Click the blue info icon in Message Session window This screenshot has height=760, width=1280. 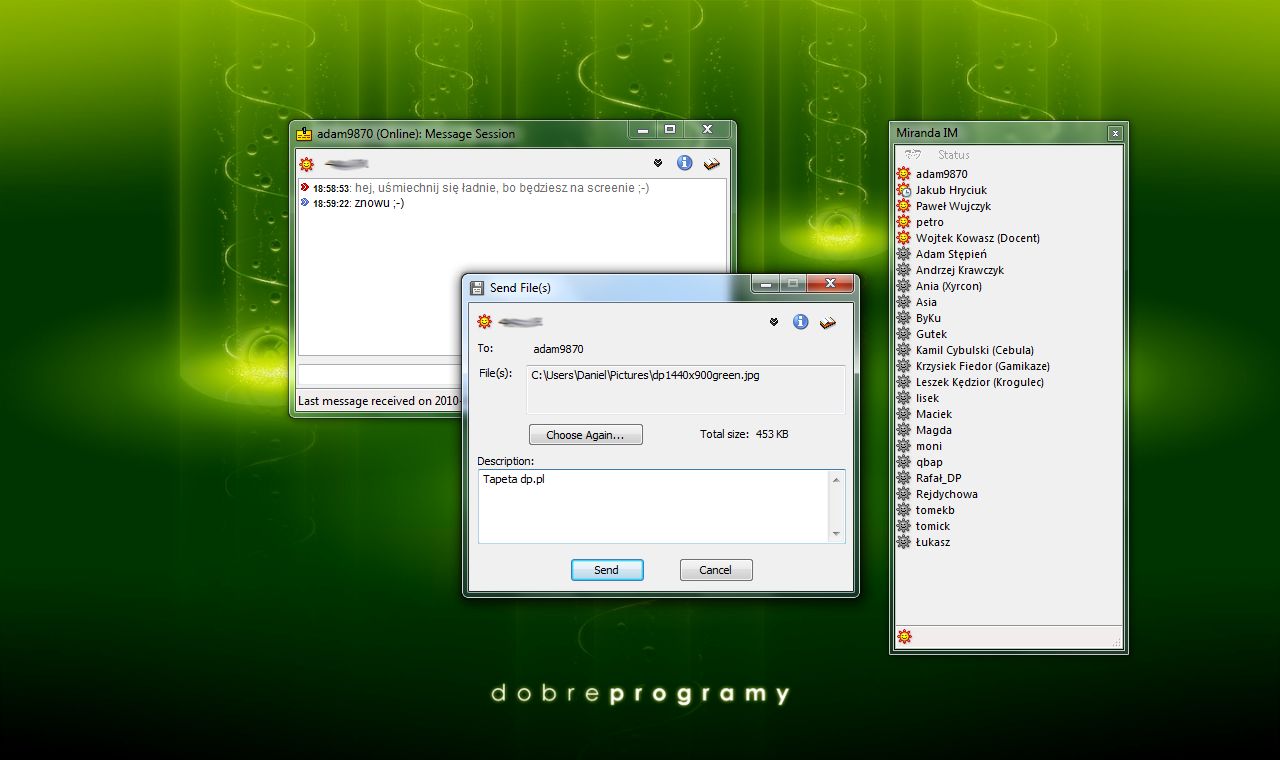coord(684,163)
